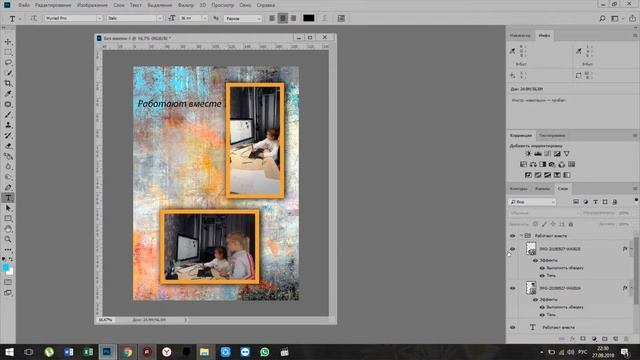Image resolution: width=640 pixels, height=360 pixels.
Task: Toggle stroke effect on second IMG layer
Action: pos(542,307)
